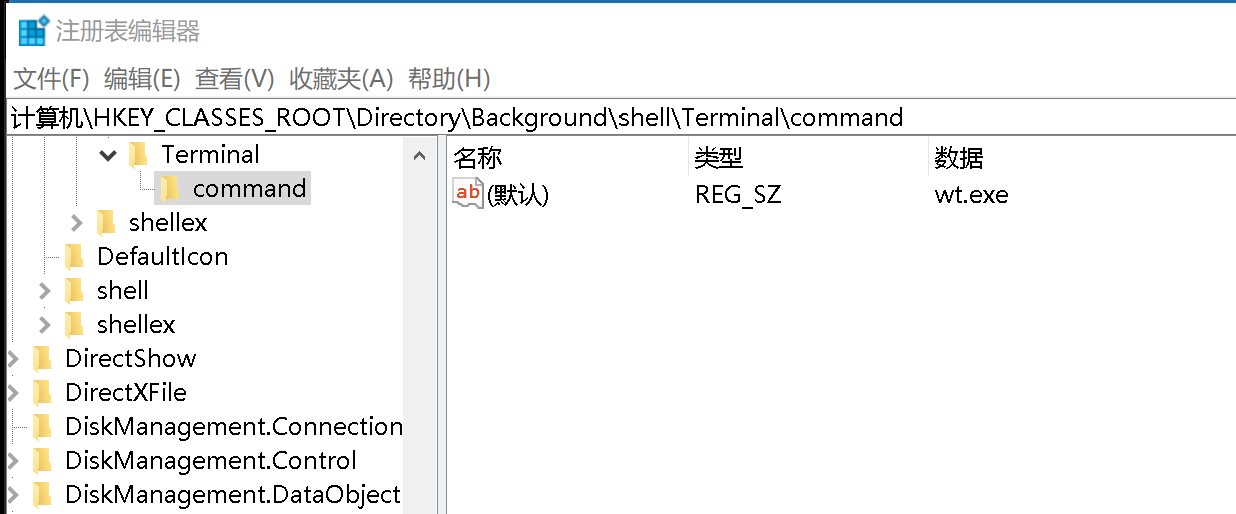Collapse the Terminal tree node
The width and height of the screenshot is (1236, 514).
pyautogui.click(x=108, y=155)
